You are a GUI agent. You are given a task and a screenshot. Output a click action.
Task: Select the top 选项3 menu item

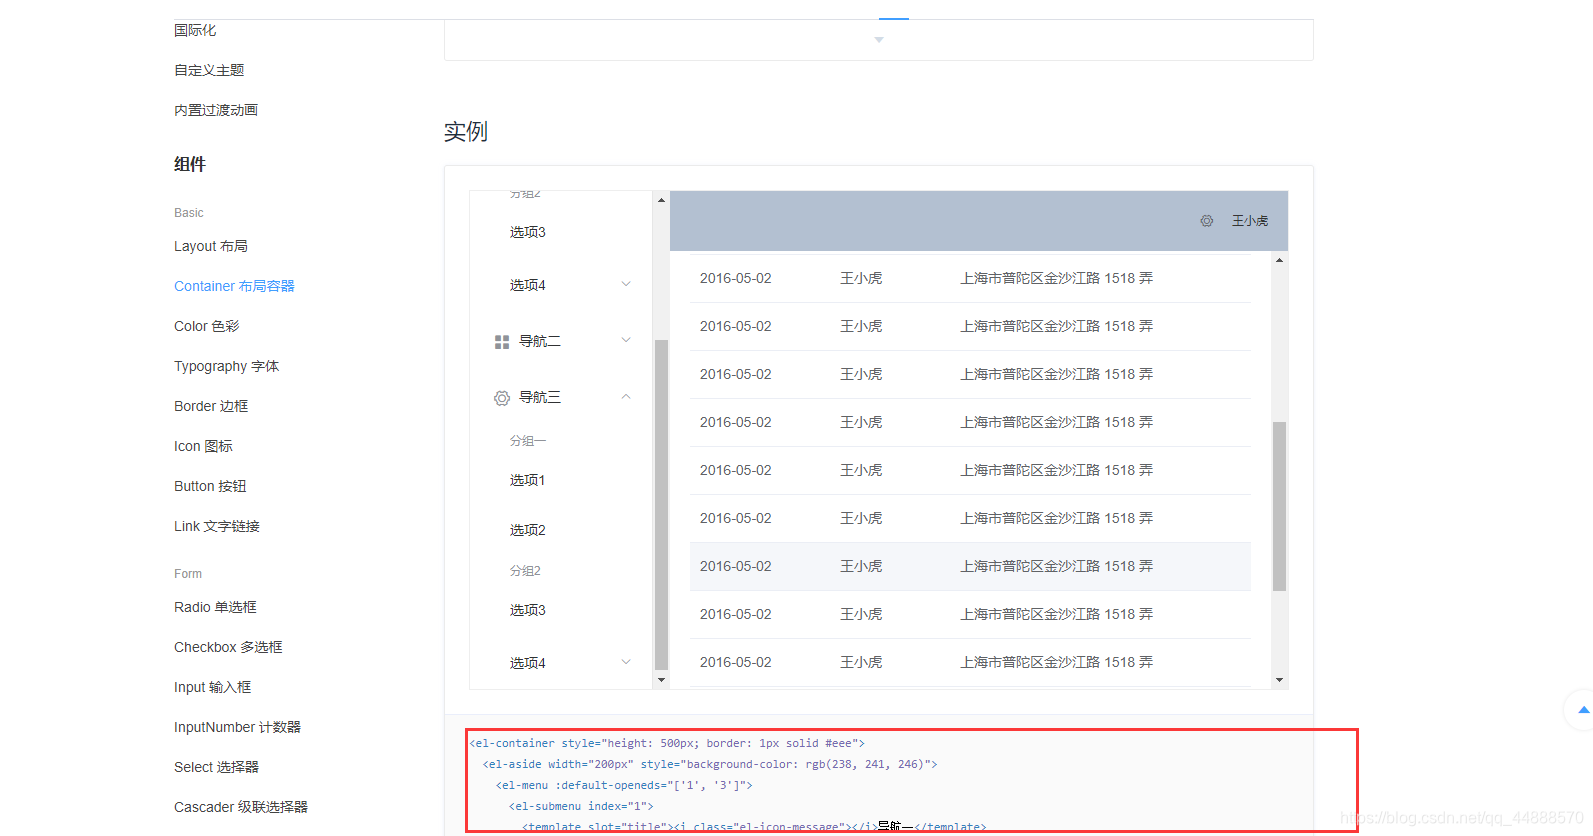pyautogui.click(x=528, y=232)
